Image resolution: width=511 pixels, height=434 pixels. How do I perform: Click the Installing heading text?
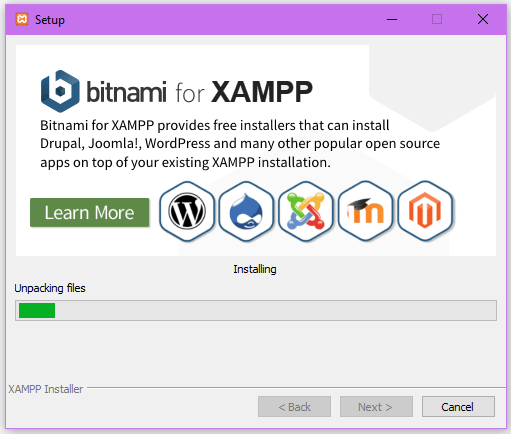tap(255, 269)
